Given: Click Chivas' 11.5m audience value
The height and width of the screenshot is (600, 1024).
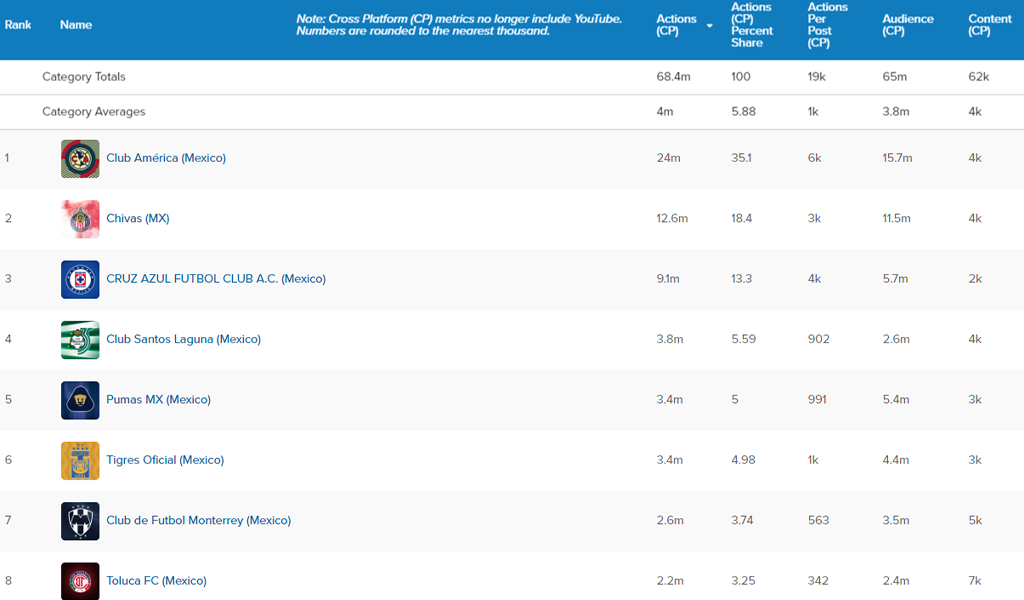Looking at the screenshot, I should (896, 218).
